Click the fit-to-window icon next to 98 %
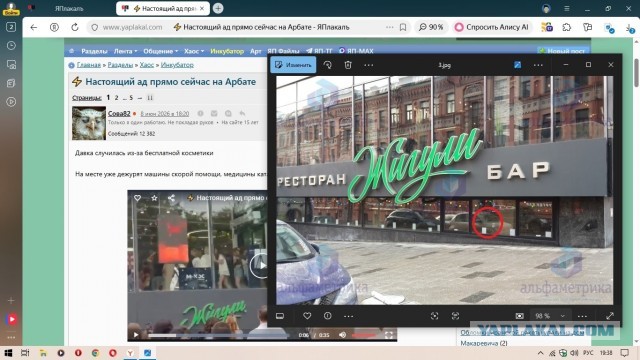Screen dimensions: 640x360 click(519, 316)
